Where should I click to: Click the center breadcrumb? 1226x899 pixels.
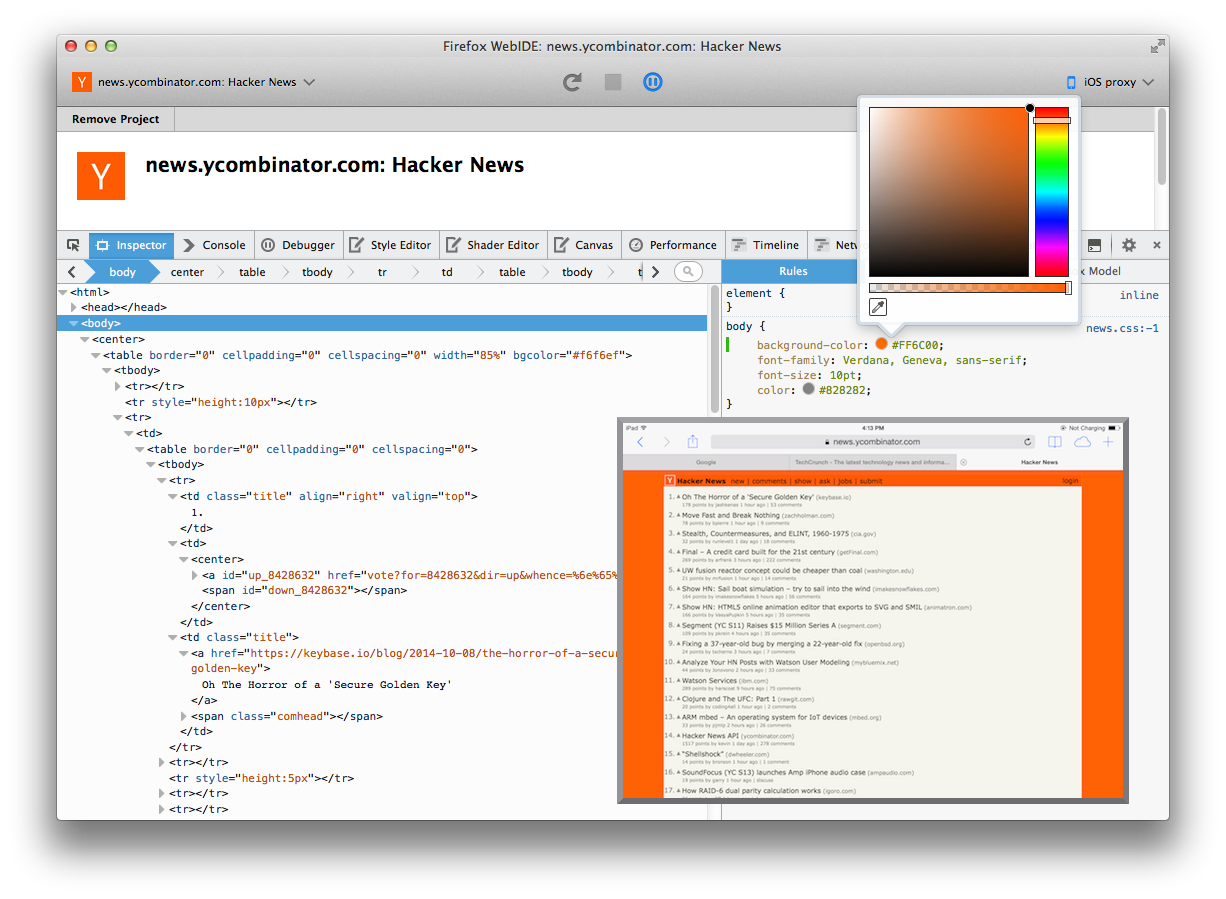(x=187, y=272)
